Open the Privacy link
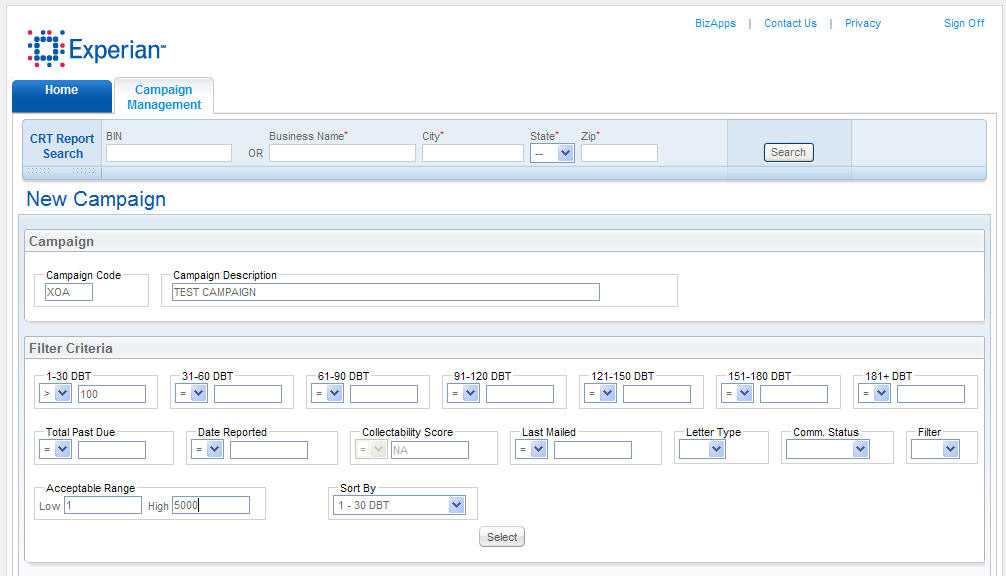Viewport: 1006px width, 576px height. [862, 23]
